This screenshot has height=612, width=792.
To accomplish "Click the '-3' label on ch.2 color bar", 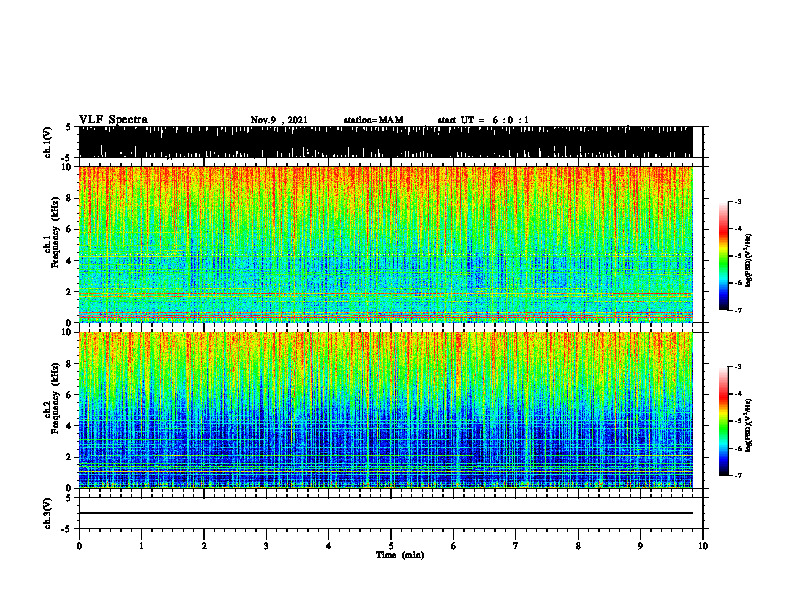I will pos(737,367).
